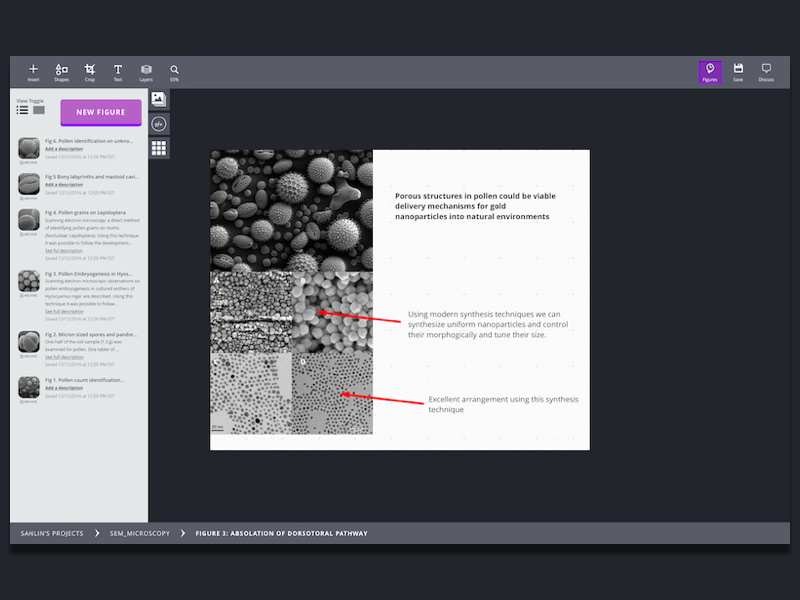
Task: Click the circular gfx panel icon
Action: [x=159, y=124]
